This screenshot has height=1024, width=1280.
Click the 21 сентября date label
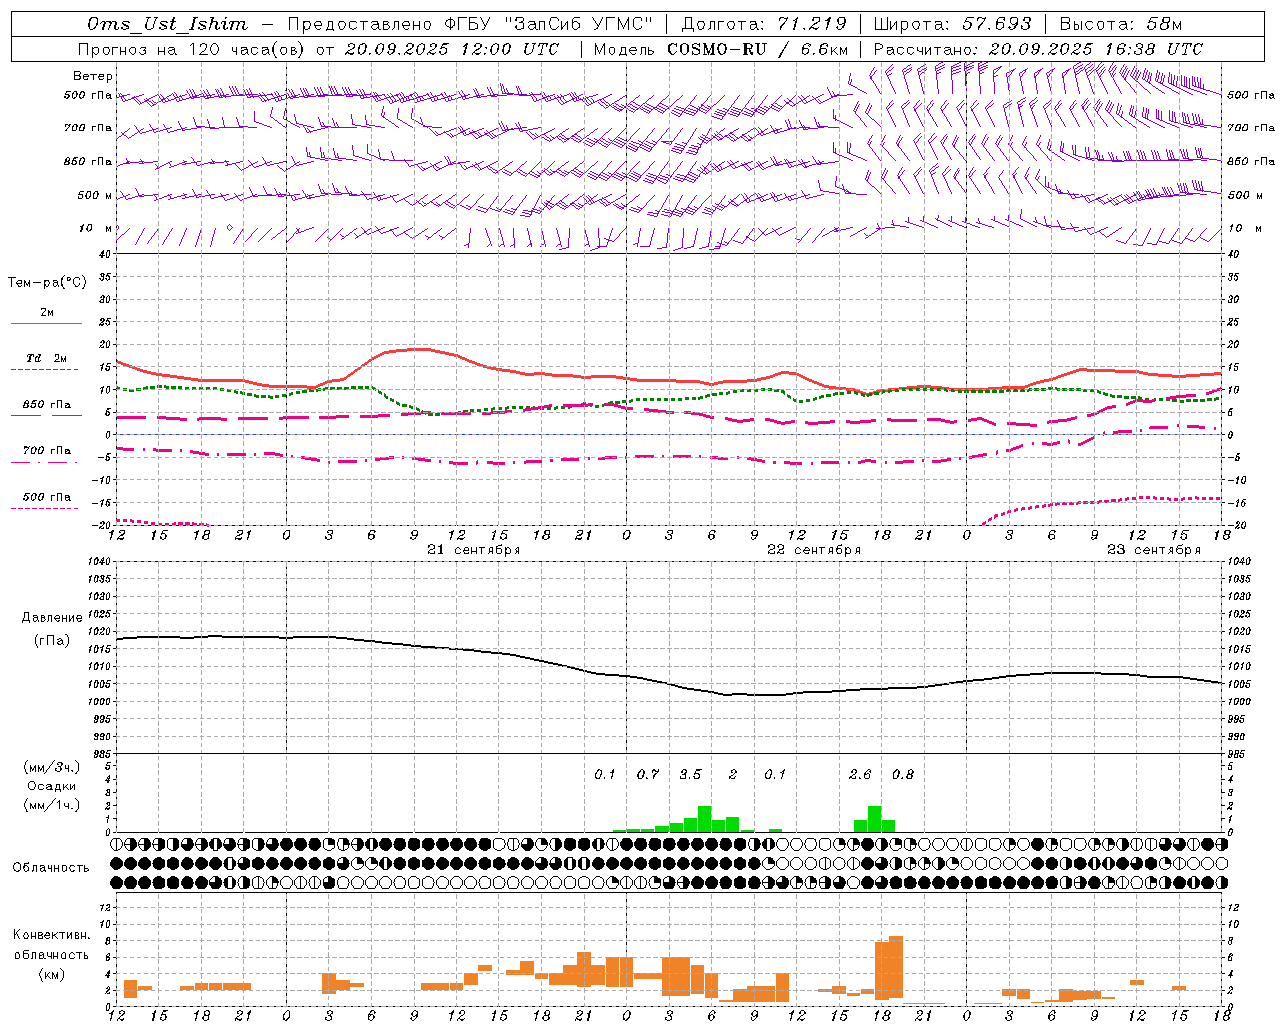(x=474, y=550)
